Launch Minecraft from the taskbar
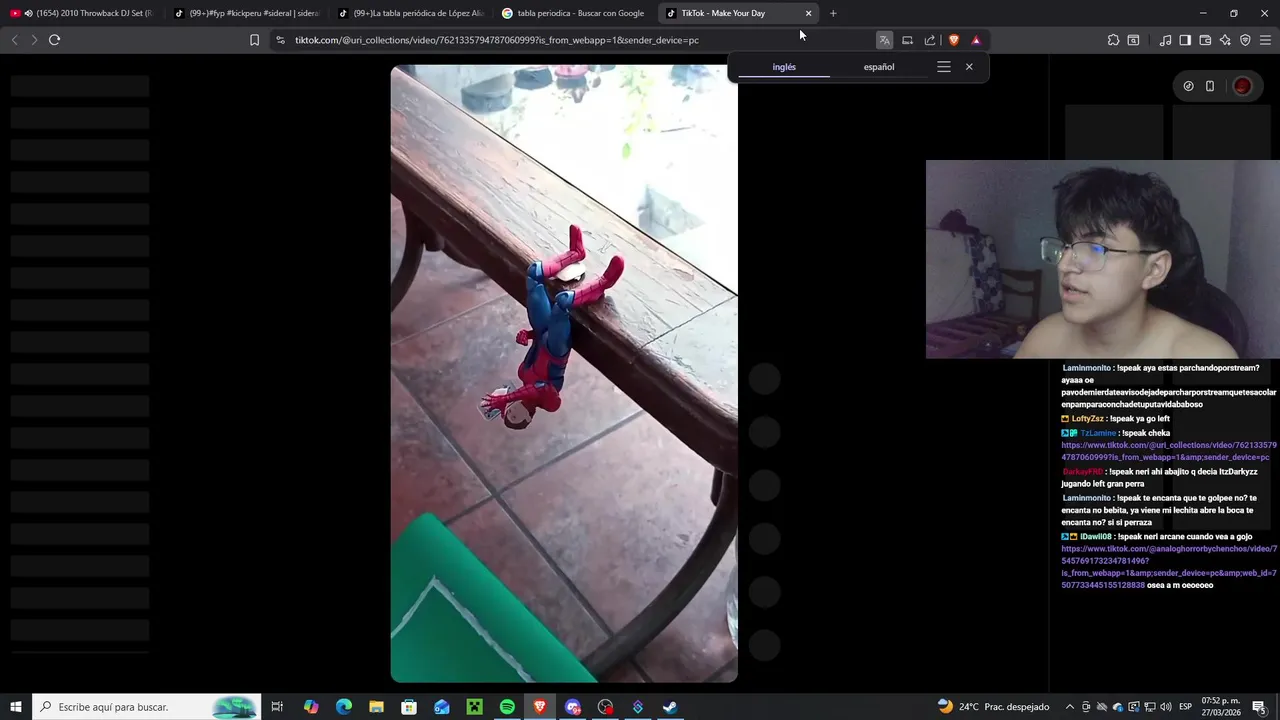Viewport: 1280px width, 720px height. click(x=474, y=707)
